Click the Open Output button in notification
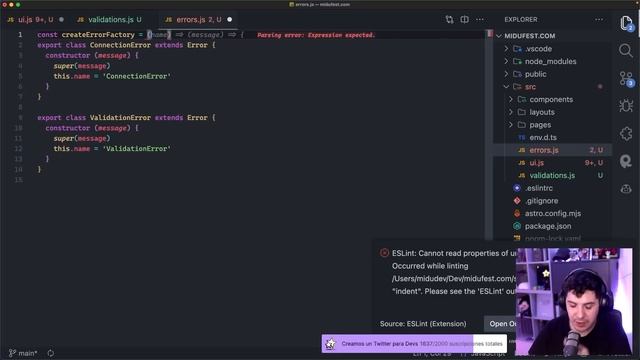Viewport: 640px width, 360px height. point(500,324)
